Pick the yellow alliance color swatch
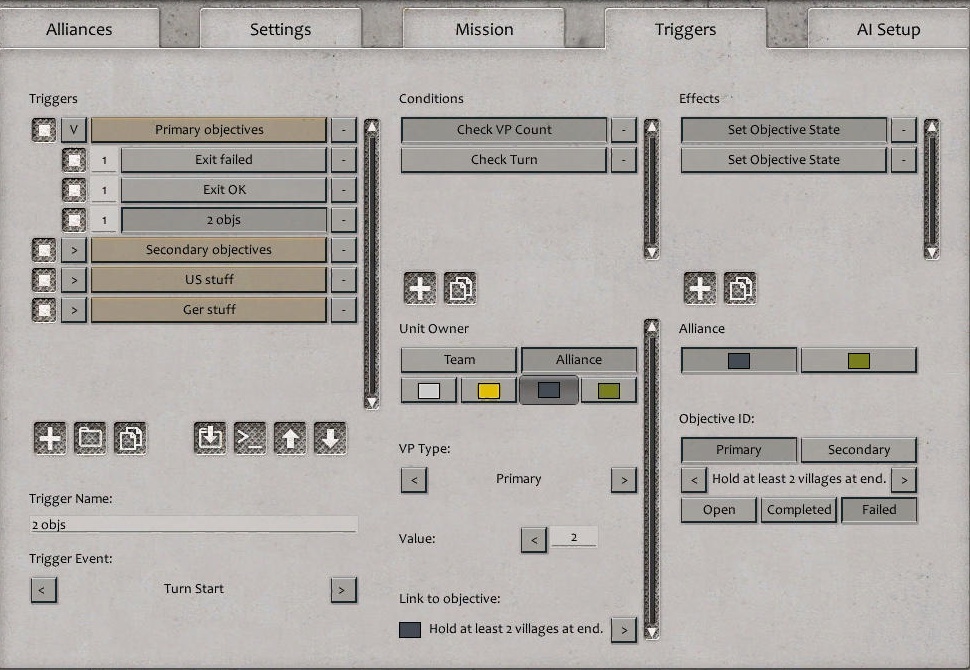970x670 pixels. tap(488, 390)
